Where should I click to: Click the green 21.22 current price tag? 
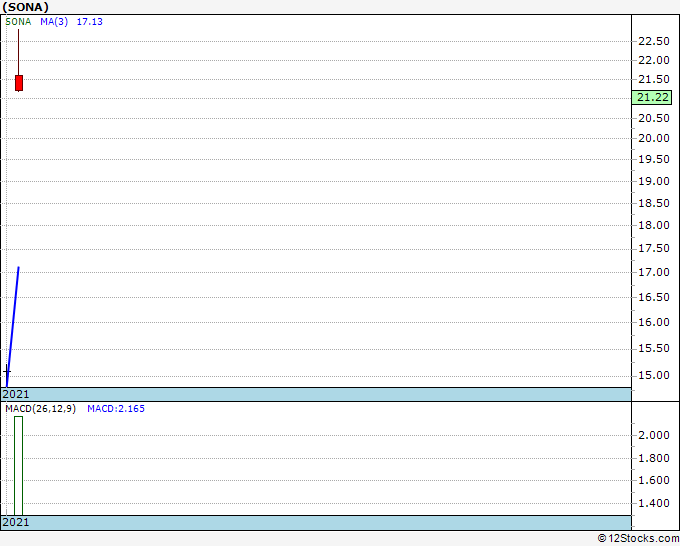[652, 97]
